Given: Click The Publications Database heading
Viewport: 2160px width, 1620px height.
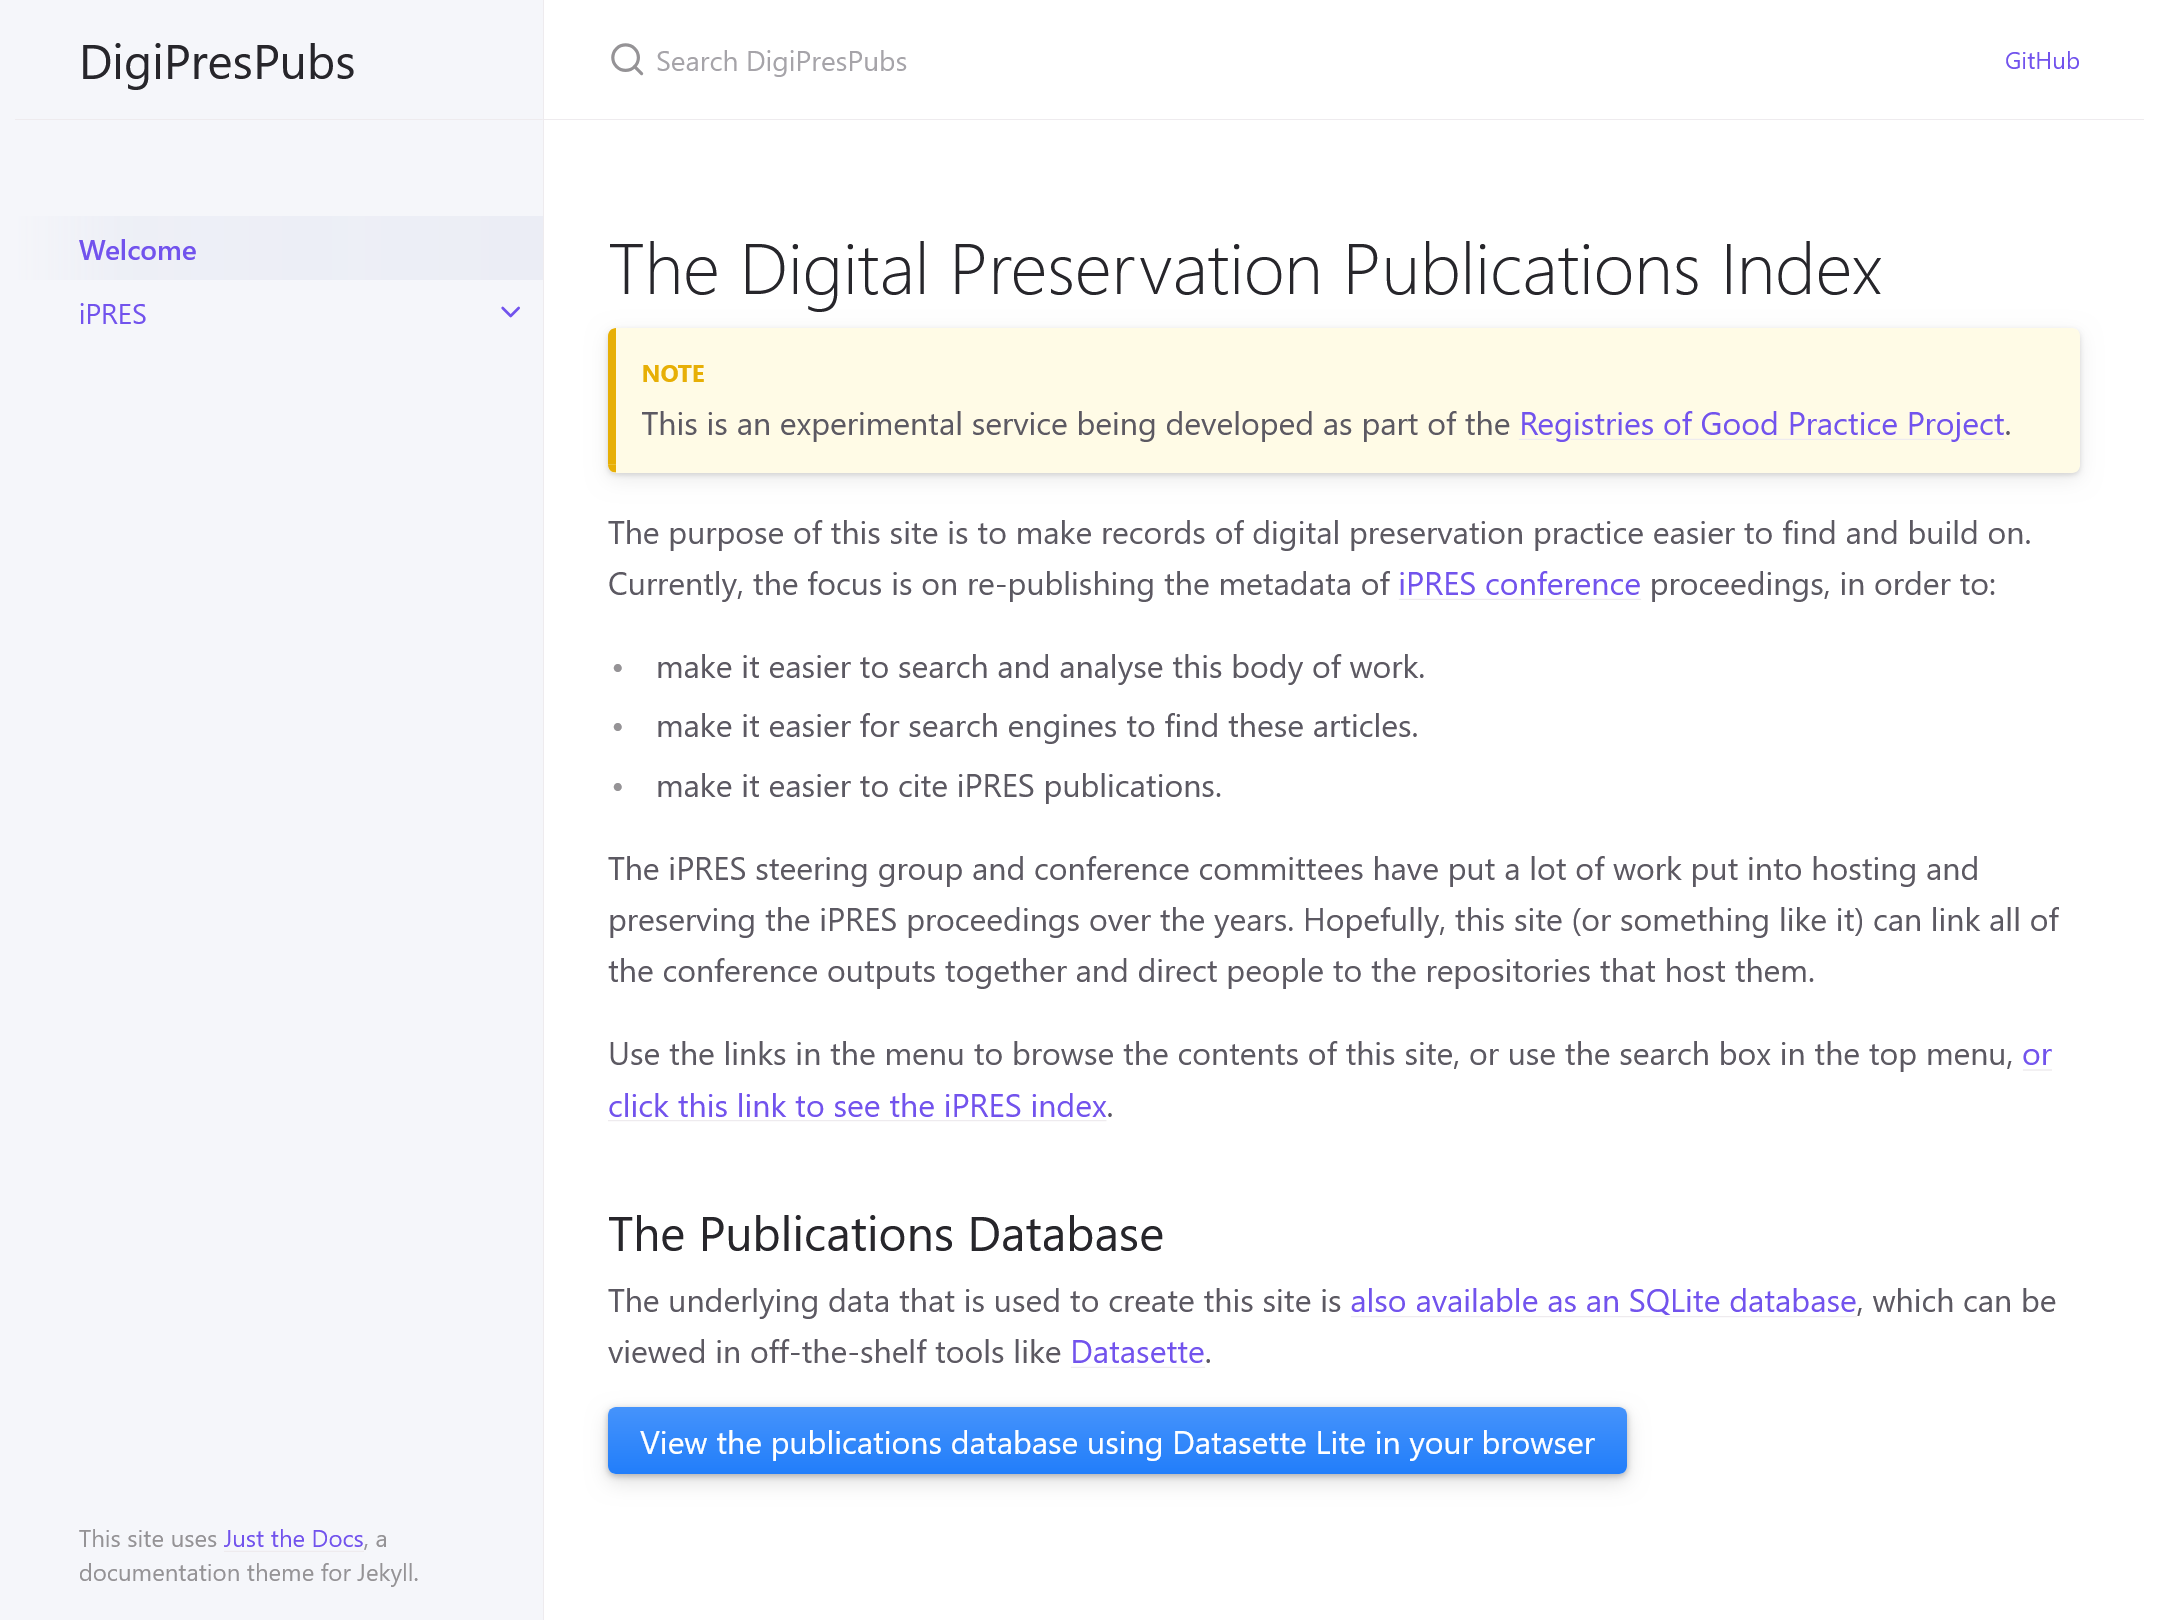Looking at the screenshot, I should [x=885, y=1234].
